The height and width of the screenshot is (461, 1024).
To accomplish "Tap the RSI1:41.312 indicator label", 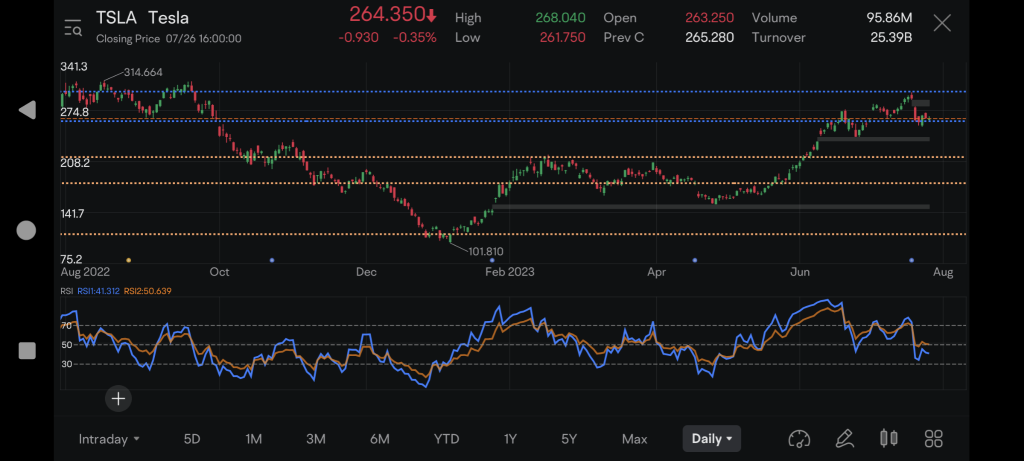I will click(99, 291).
